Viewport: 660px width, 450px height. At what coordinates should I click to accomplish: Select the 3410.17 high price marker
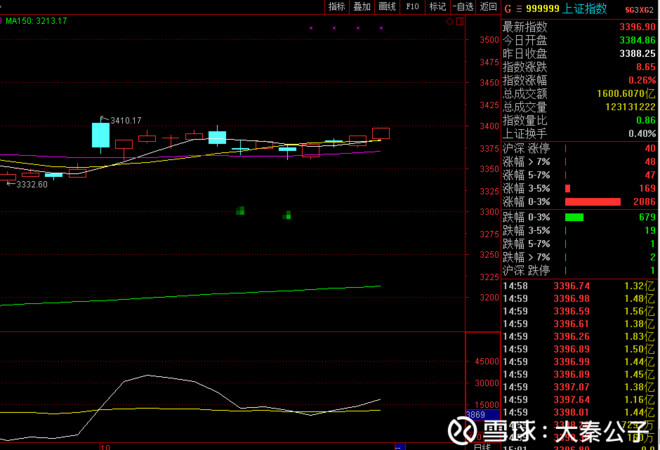pos(125,121)
